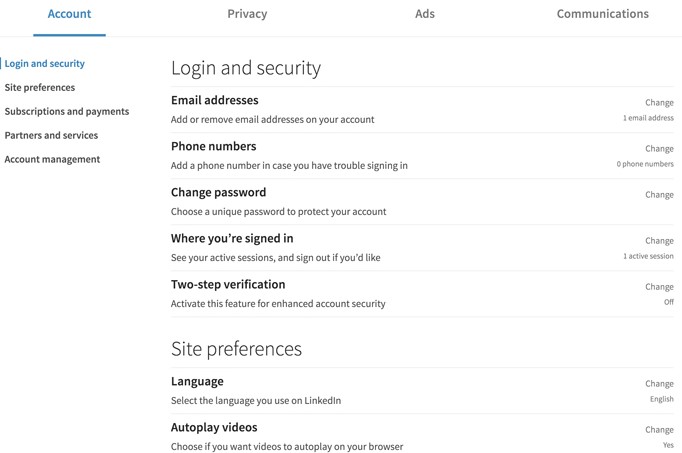682x453 pixels.
Task: Open Login and security in sidebar
Action: [x=45, y=64]
